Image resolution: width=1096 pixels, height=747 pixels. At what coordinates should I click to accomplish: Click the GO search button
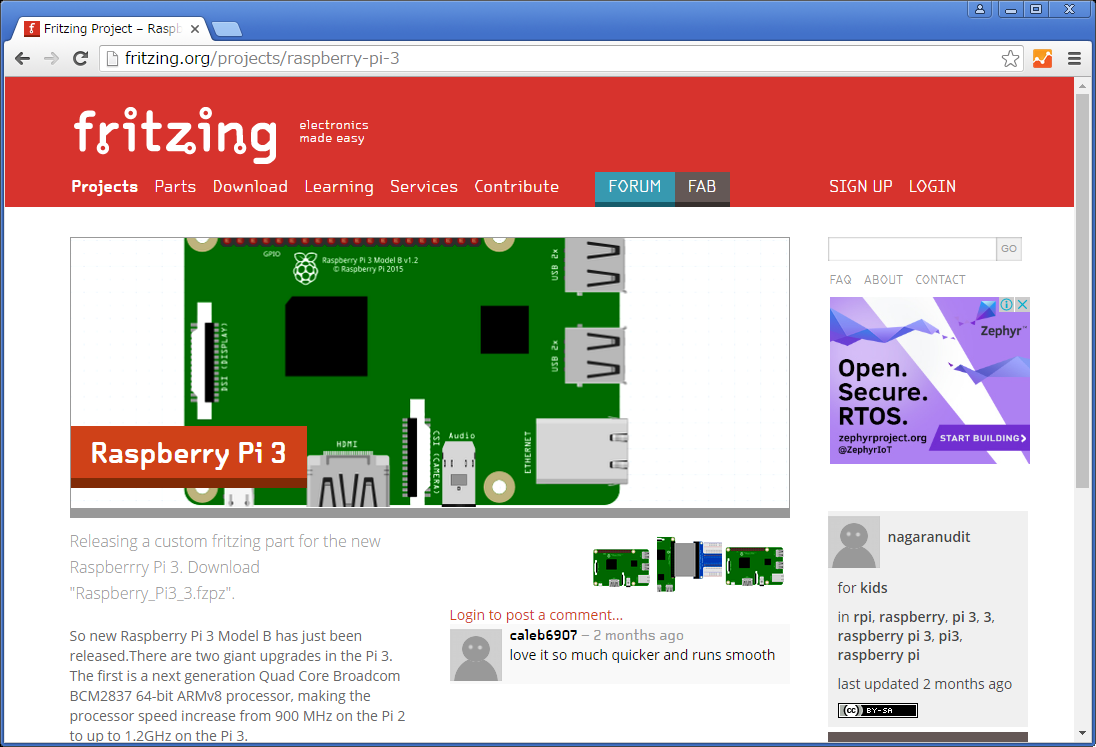(x=1009, y=249)
